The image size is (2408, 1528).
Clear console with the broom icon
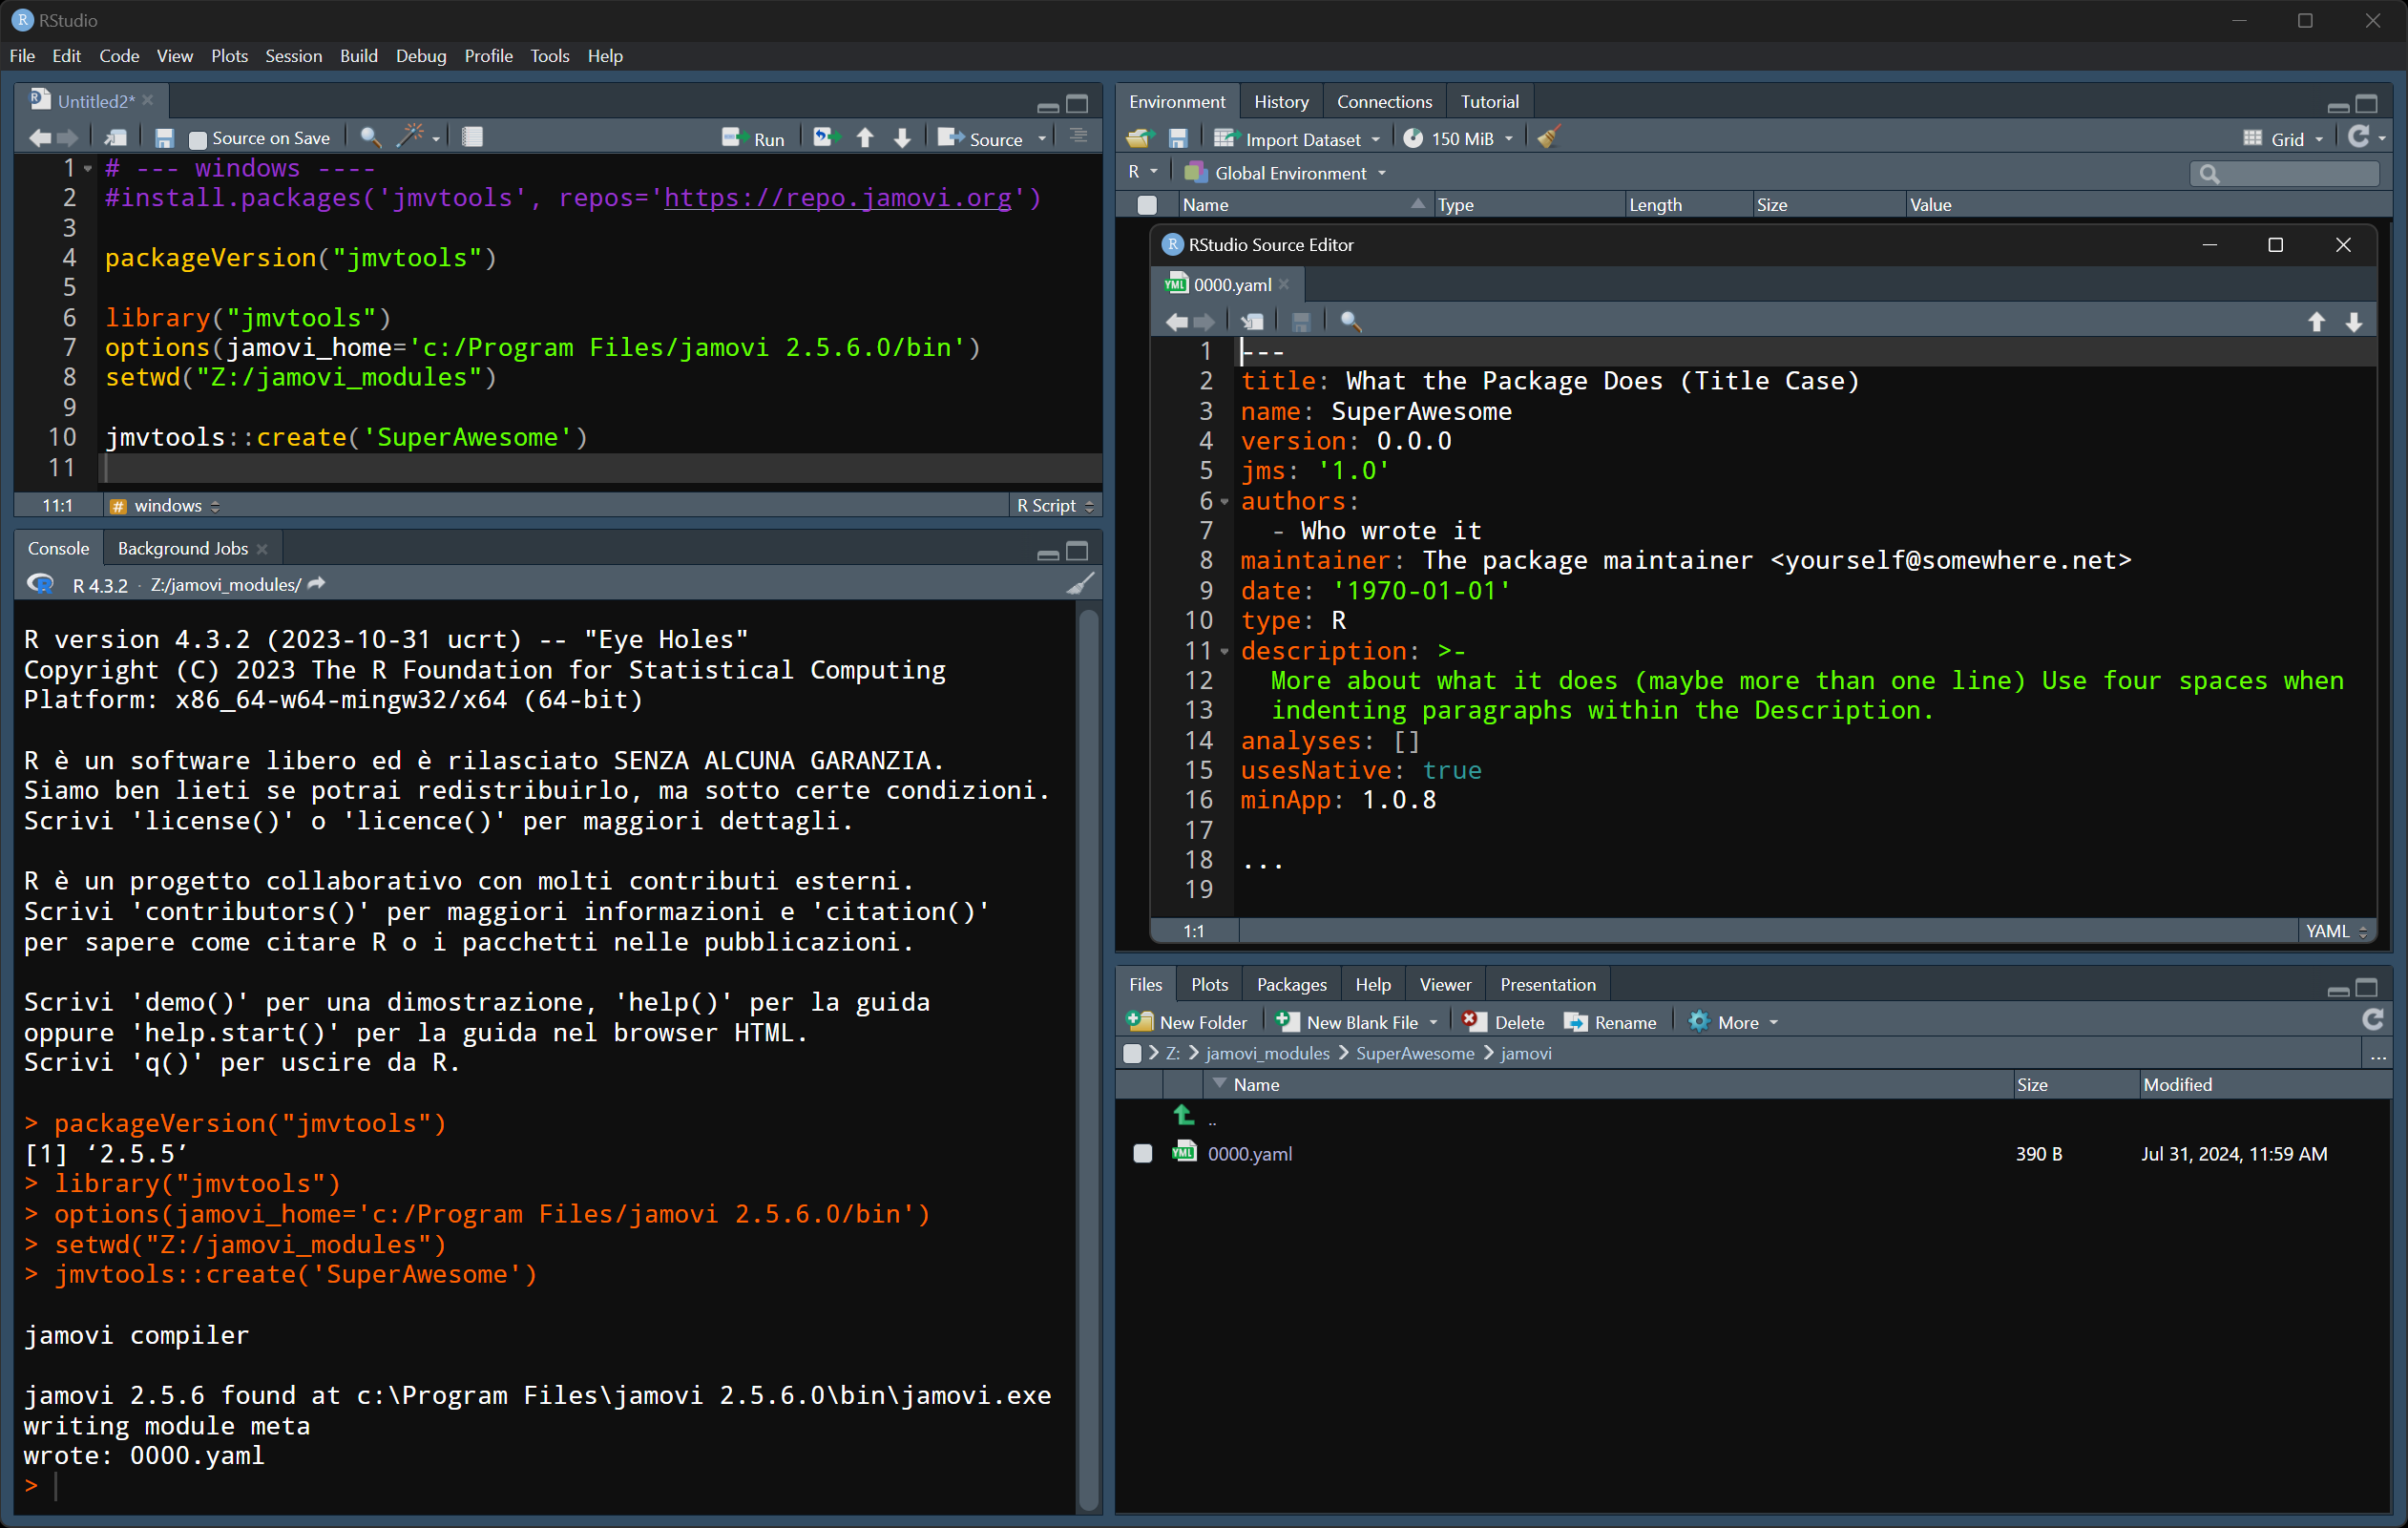1080,583
